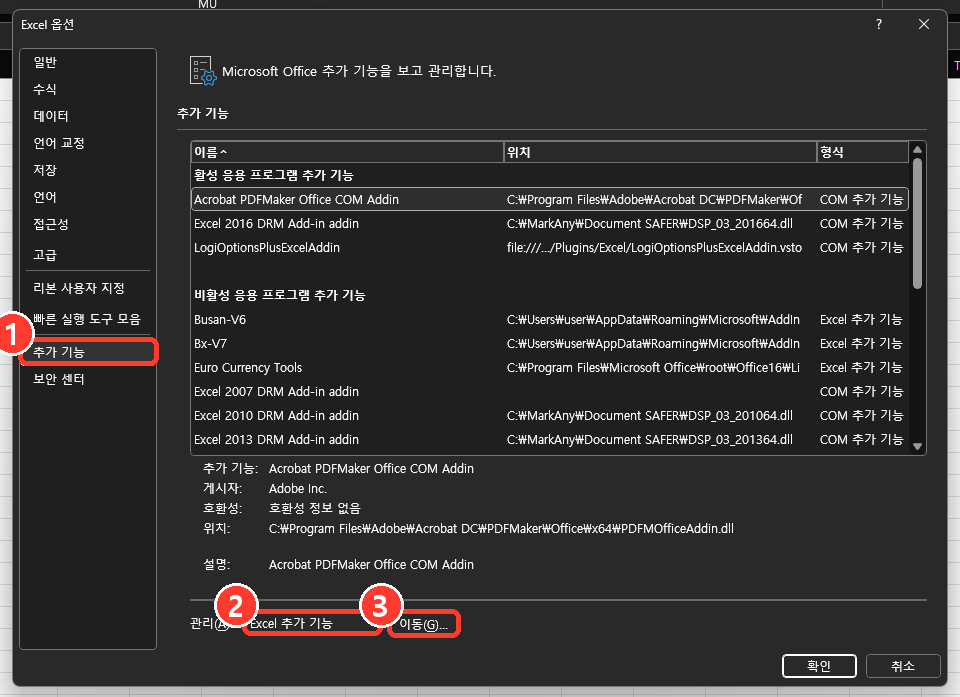
Task: Sort add-ins by 형식 column header
Action: click(x=863, y=152)
